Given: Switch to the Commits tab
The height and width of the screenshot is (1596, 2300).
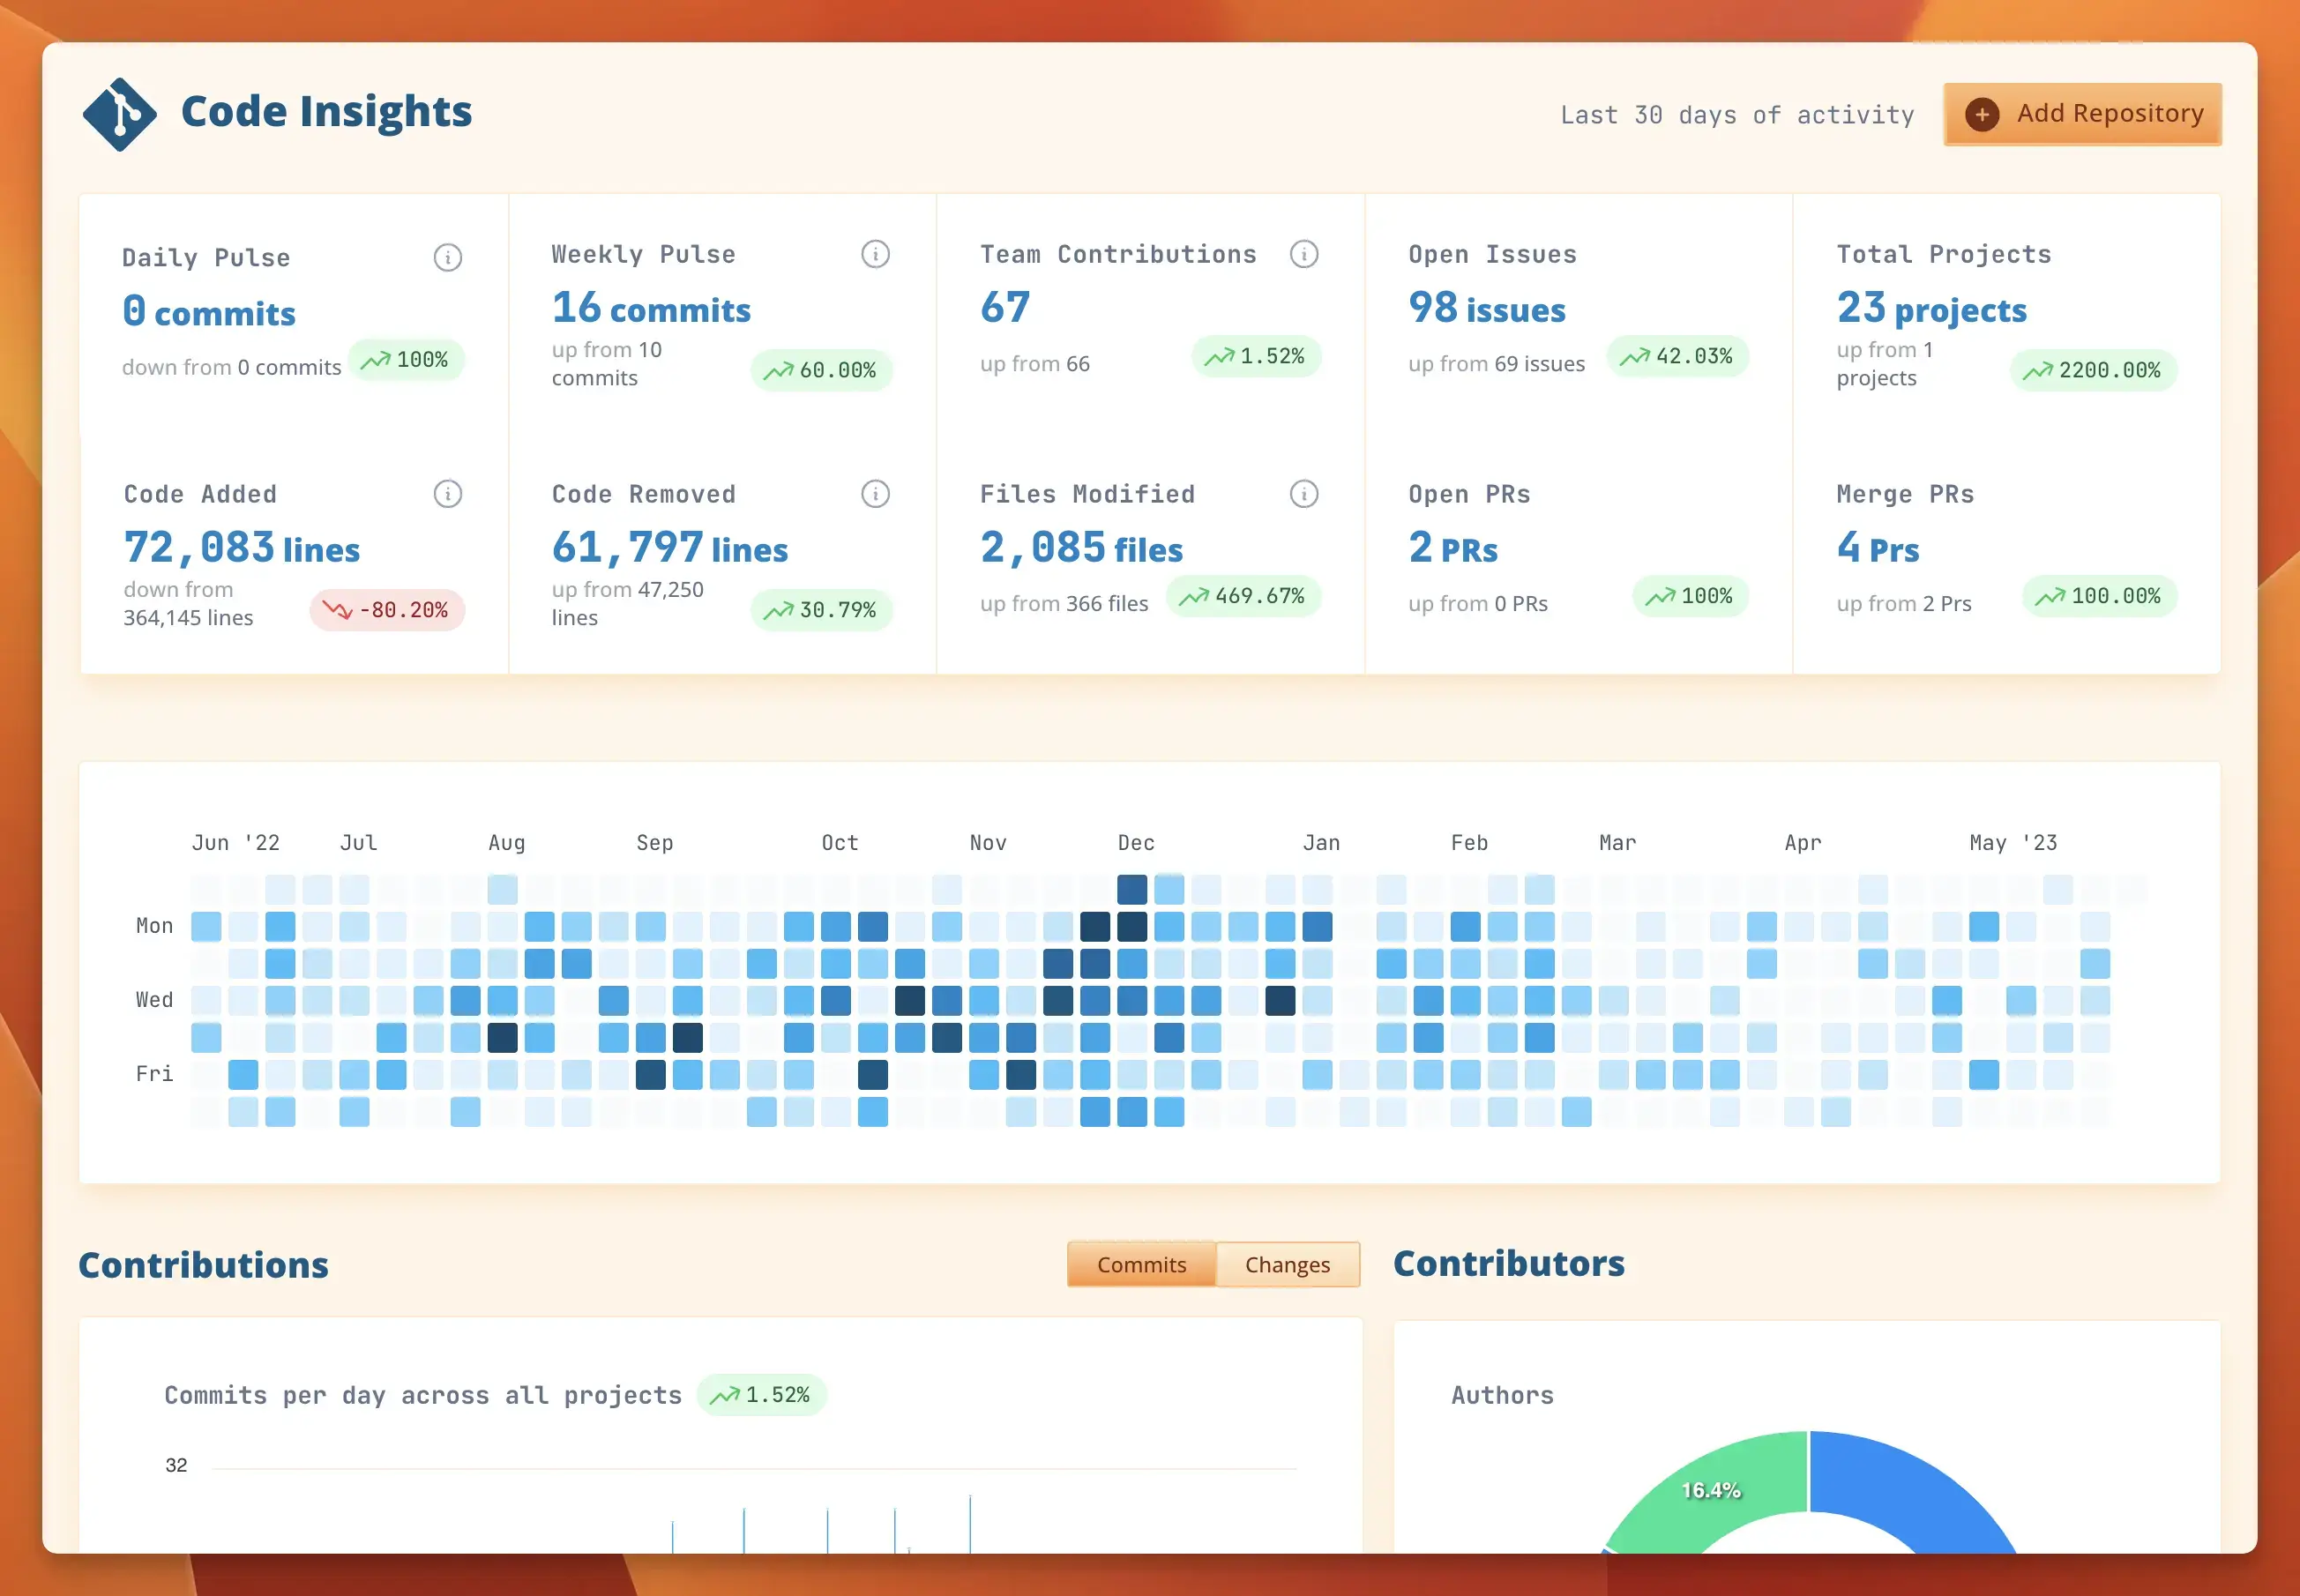Looking at the screenshot, I should (x=1141, y=1264).
